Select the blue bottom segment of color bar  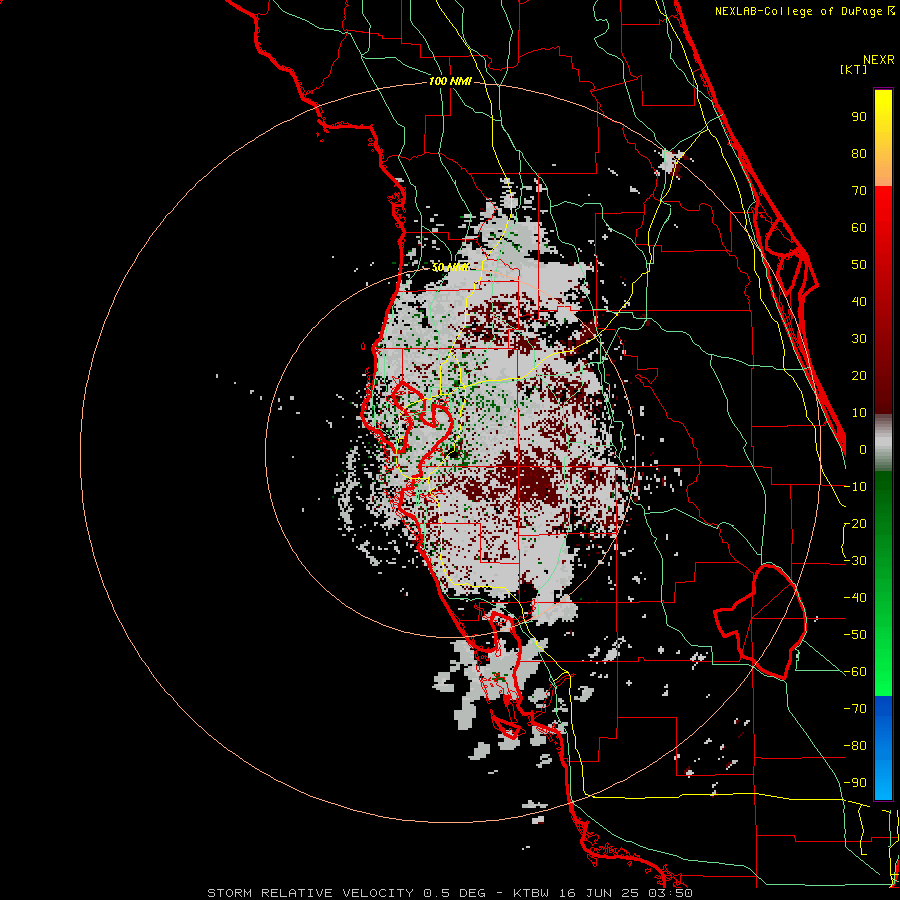tap(883, 747)
